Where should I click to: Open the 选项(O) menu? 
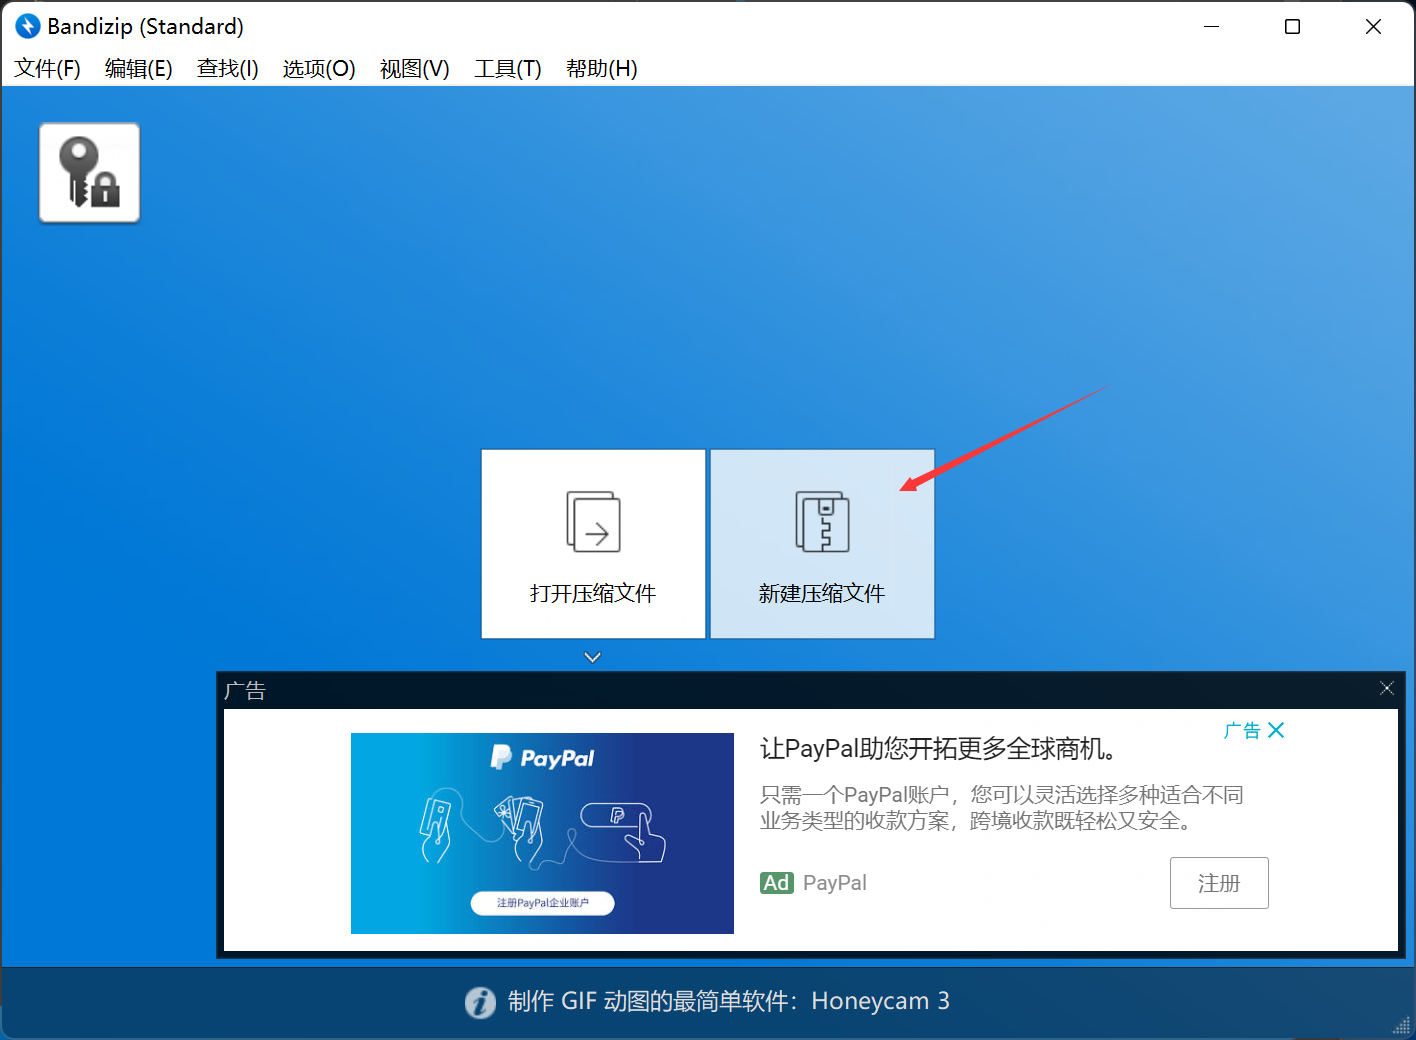tap(319, 68)
